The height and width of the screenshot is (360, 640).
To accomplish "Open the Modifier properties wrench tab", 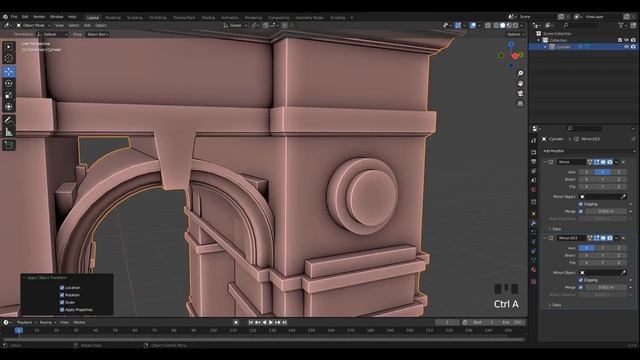I will coord(533,223).
